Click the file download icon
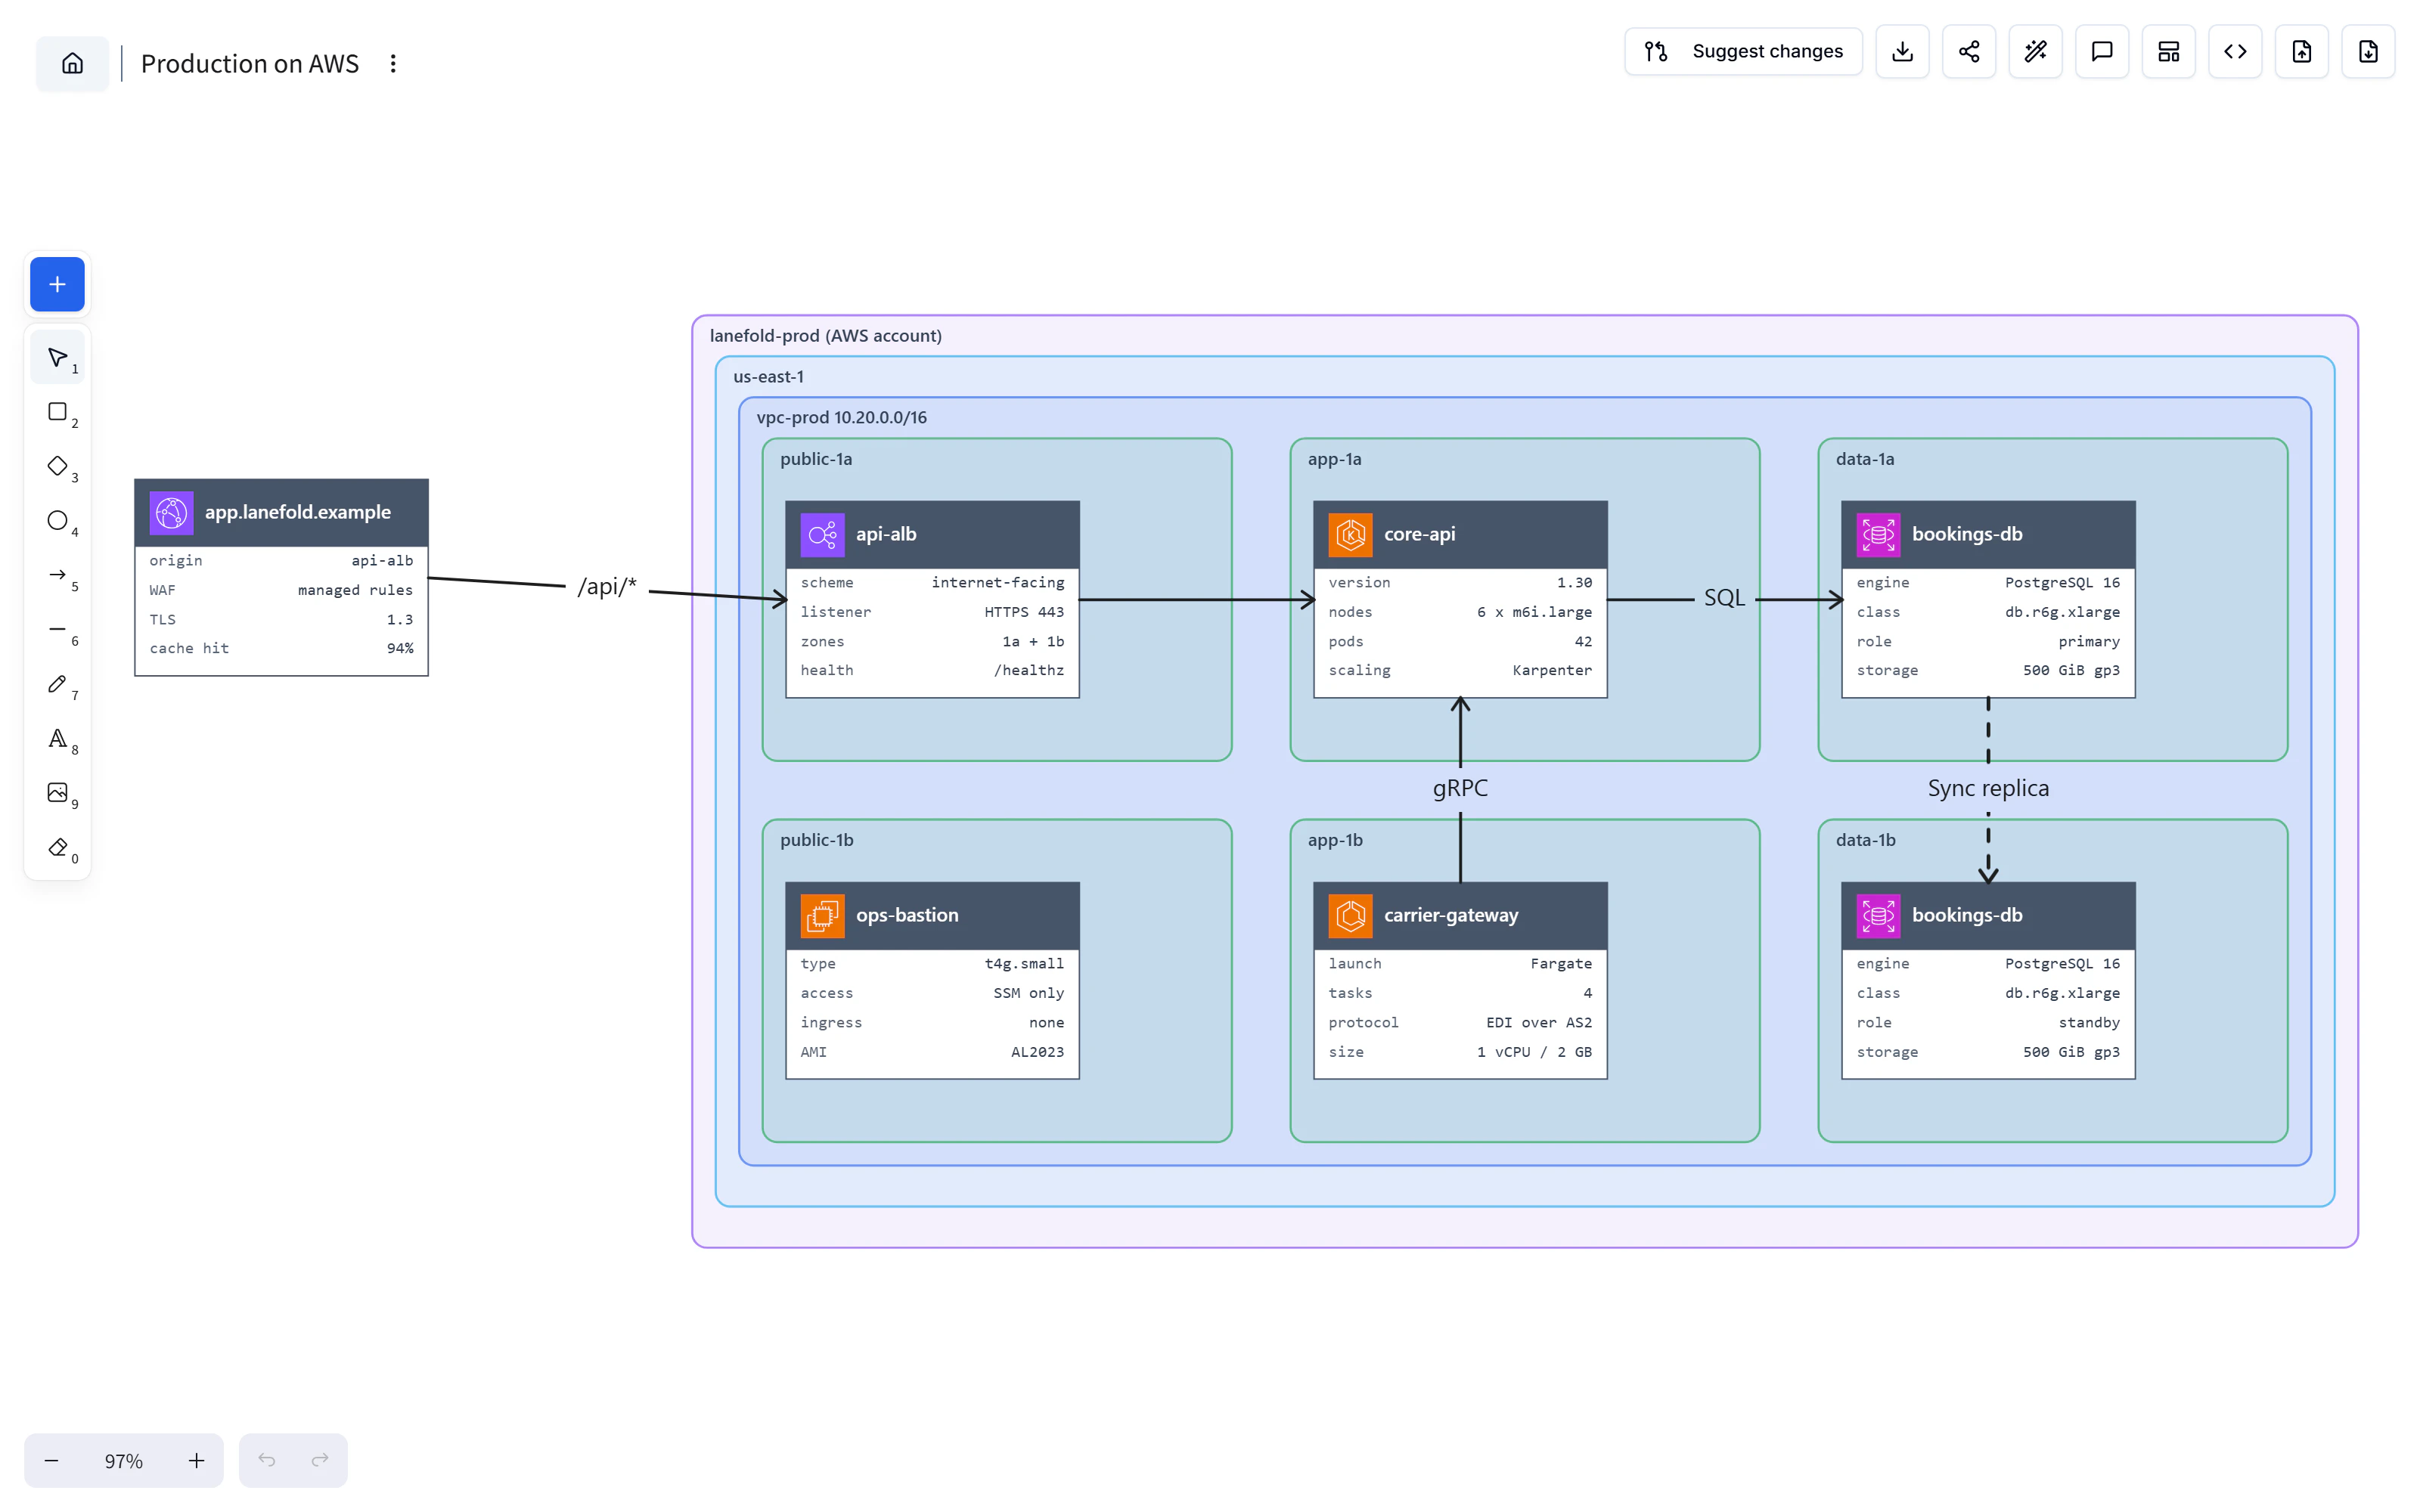Viewport: 2420px width, 1512px height. point(2368,51)
